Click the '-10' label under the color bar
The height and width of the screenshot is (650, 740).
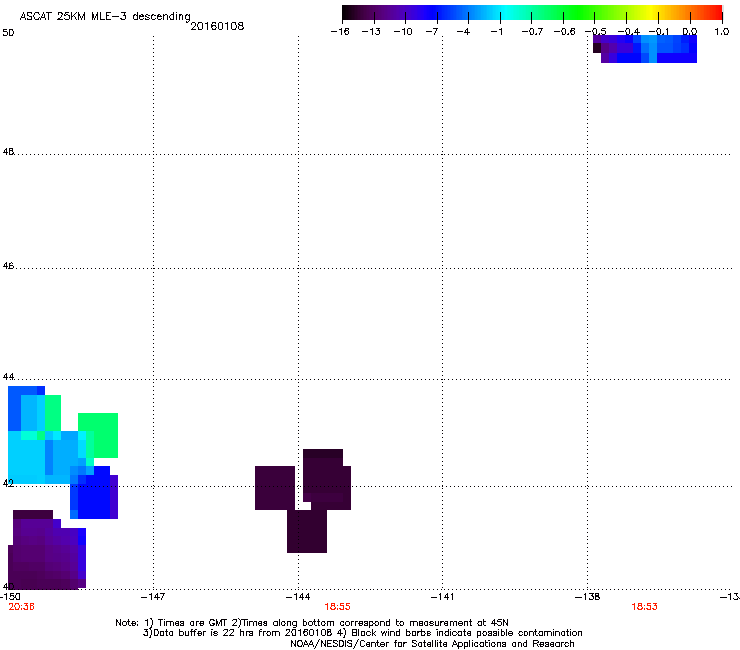tap(403, 32)
